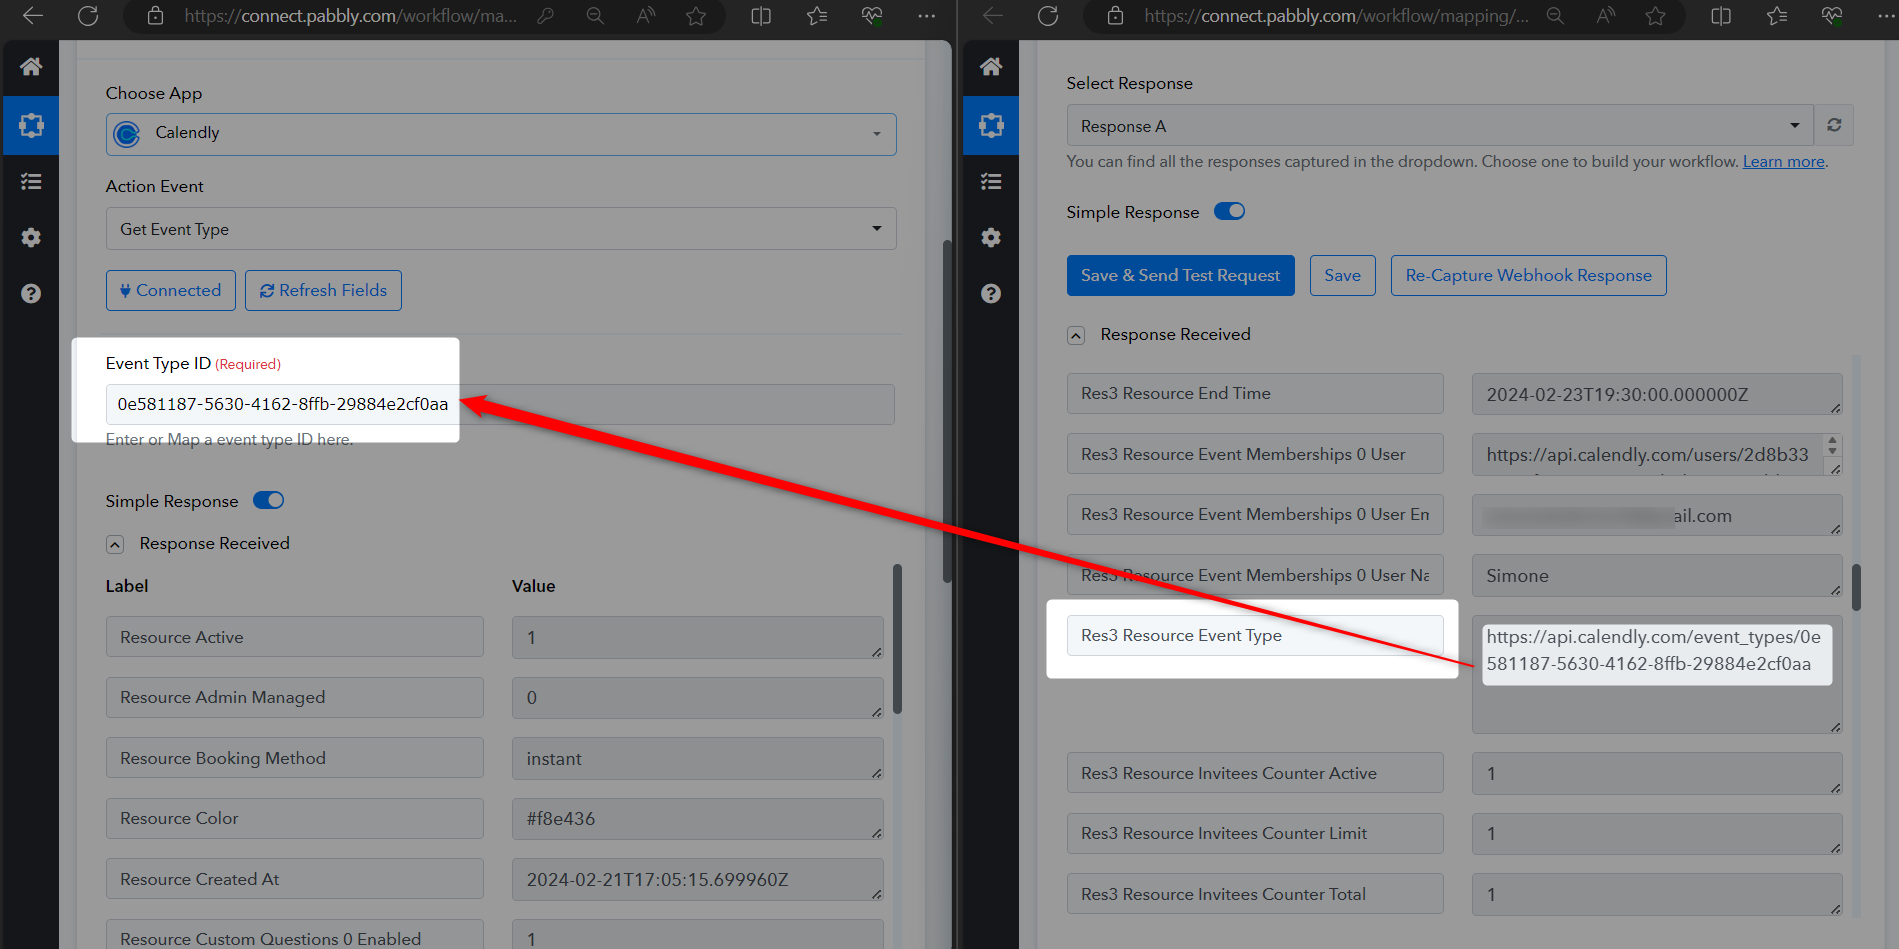This screenshot has height=949, width=1899.
Task: Click Save & Send Test Request
Action: coord(1180,275)
